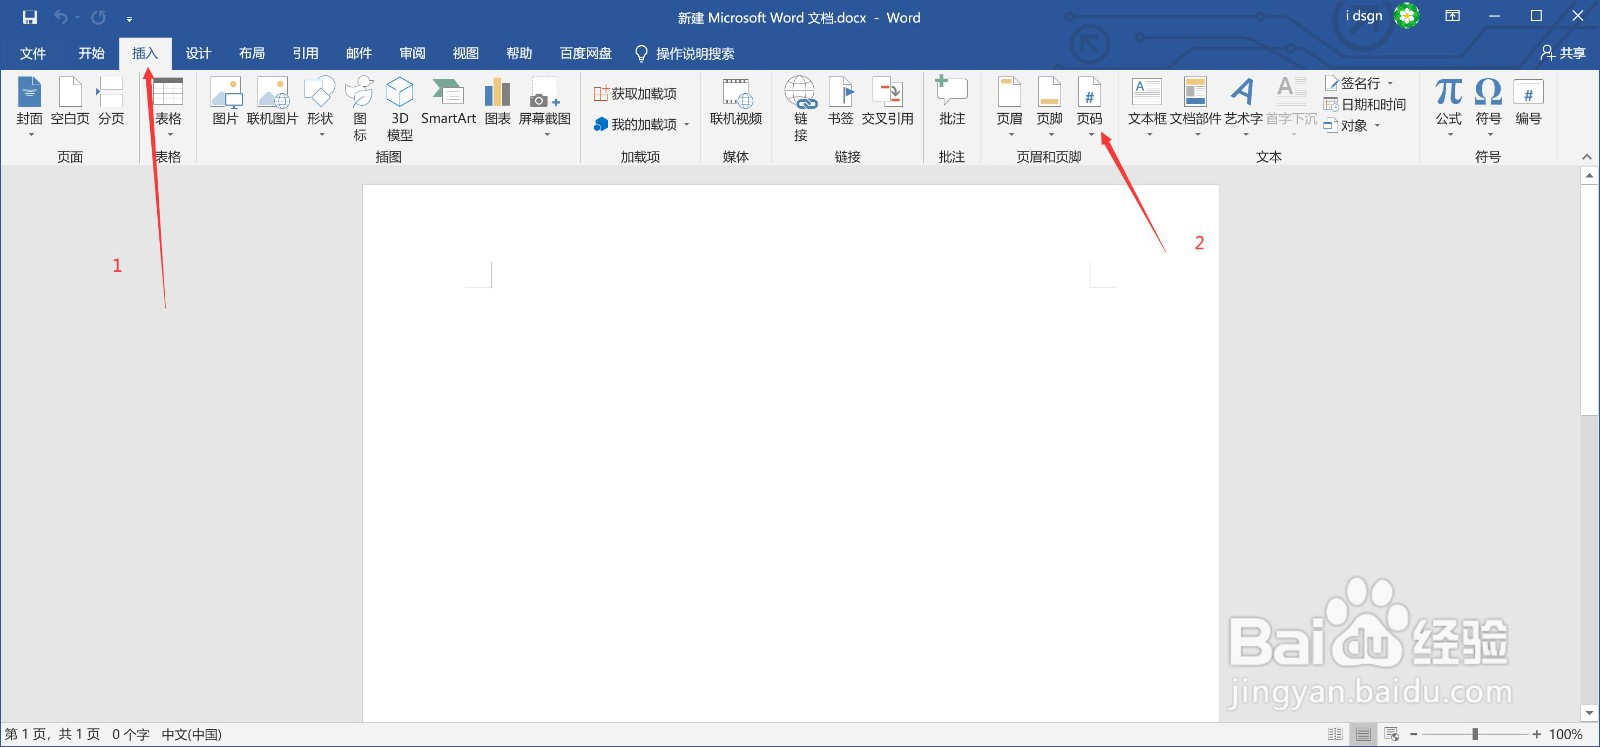Open zoom dialog via 100% level

1566,734
